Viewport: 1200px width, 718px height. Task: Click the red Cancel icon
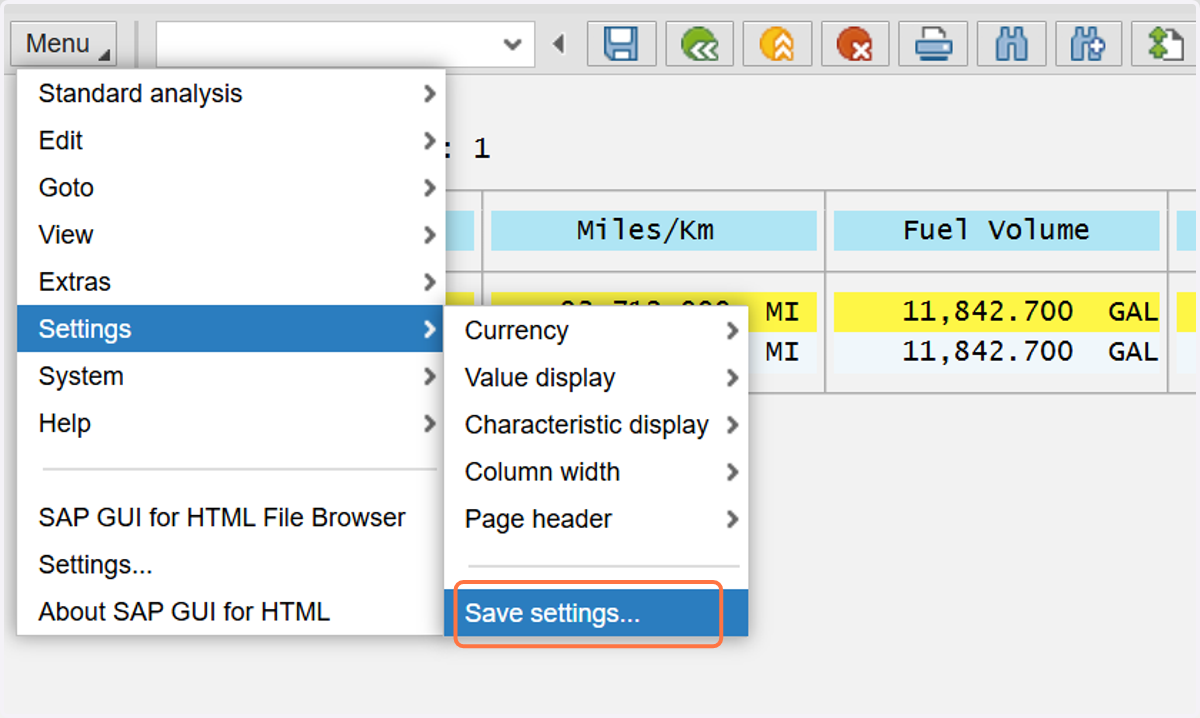[855, 44]
